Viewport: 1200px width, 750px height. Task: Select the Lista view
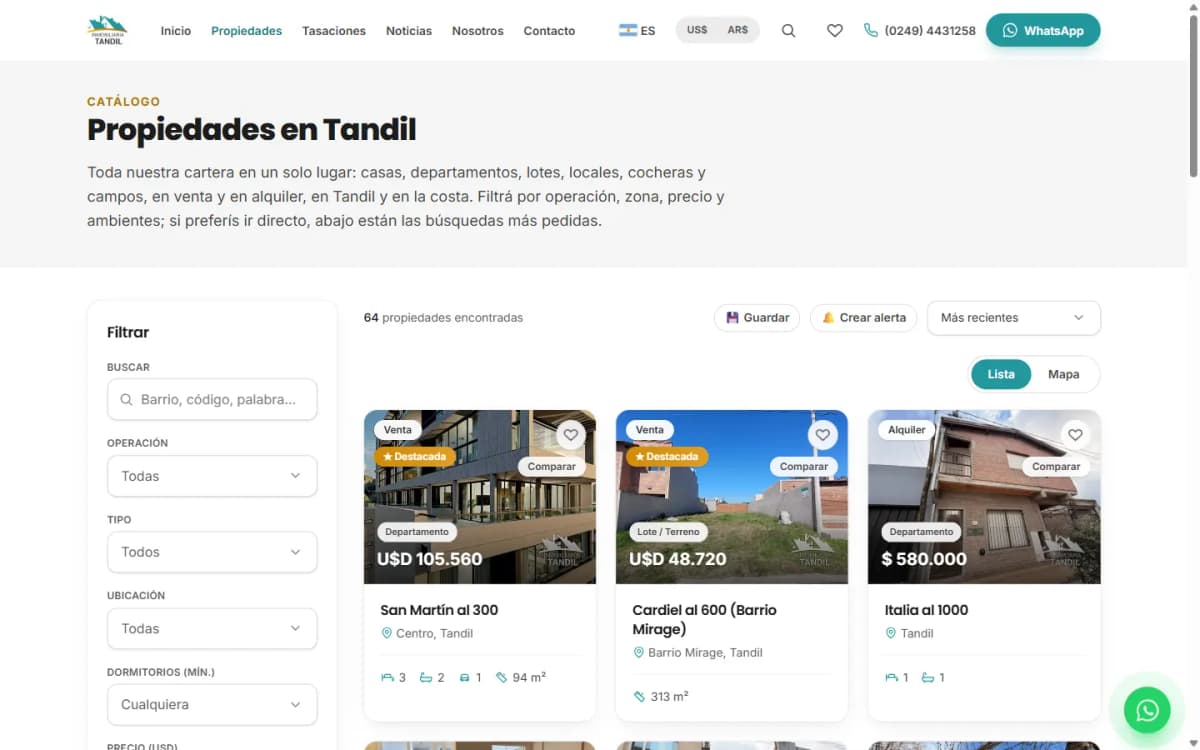pos(1001,374)
